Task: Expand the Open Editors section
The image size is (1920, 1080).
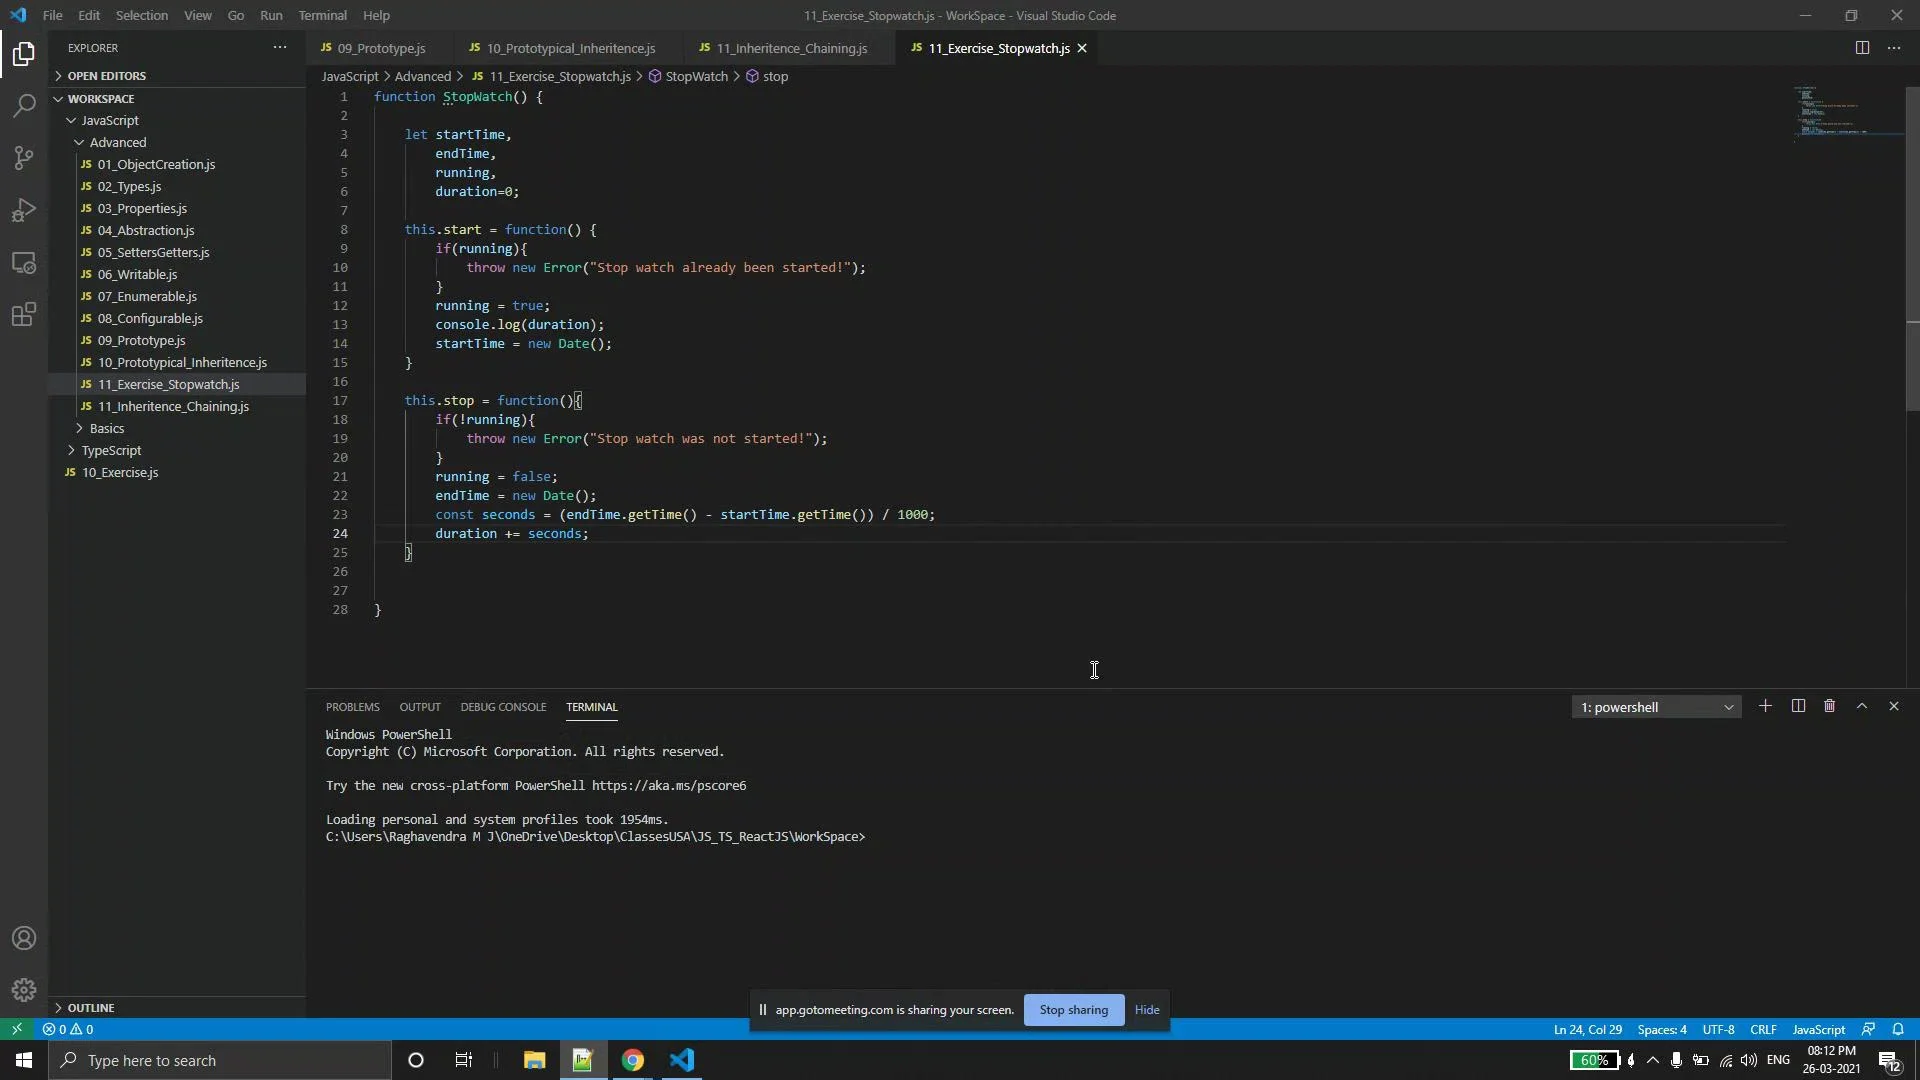Action: point(176,76)
